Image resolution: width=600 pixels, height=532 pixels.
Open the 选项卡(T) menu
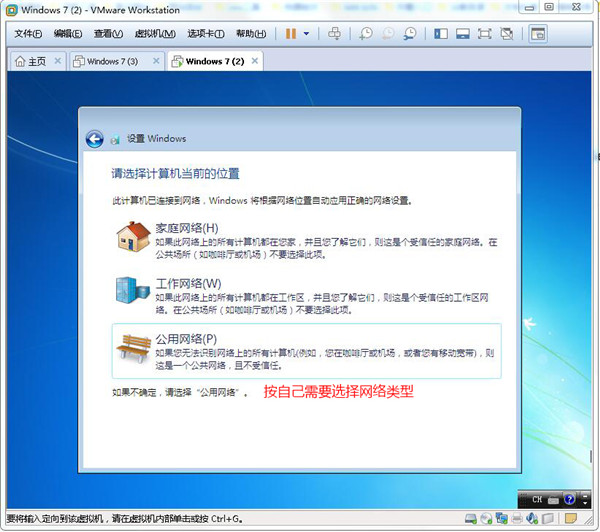pos(206,34)
